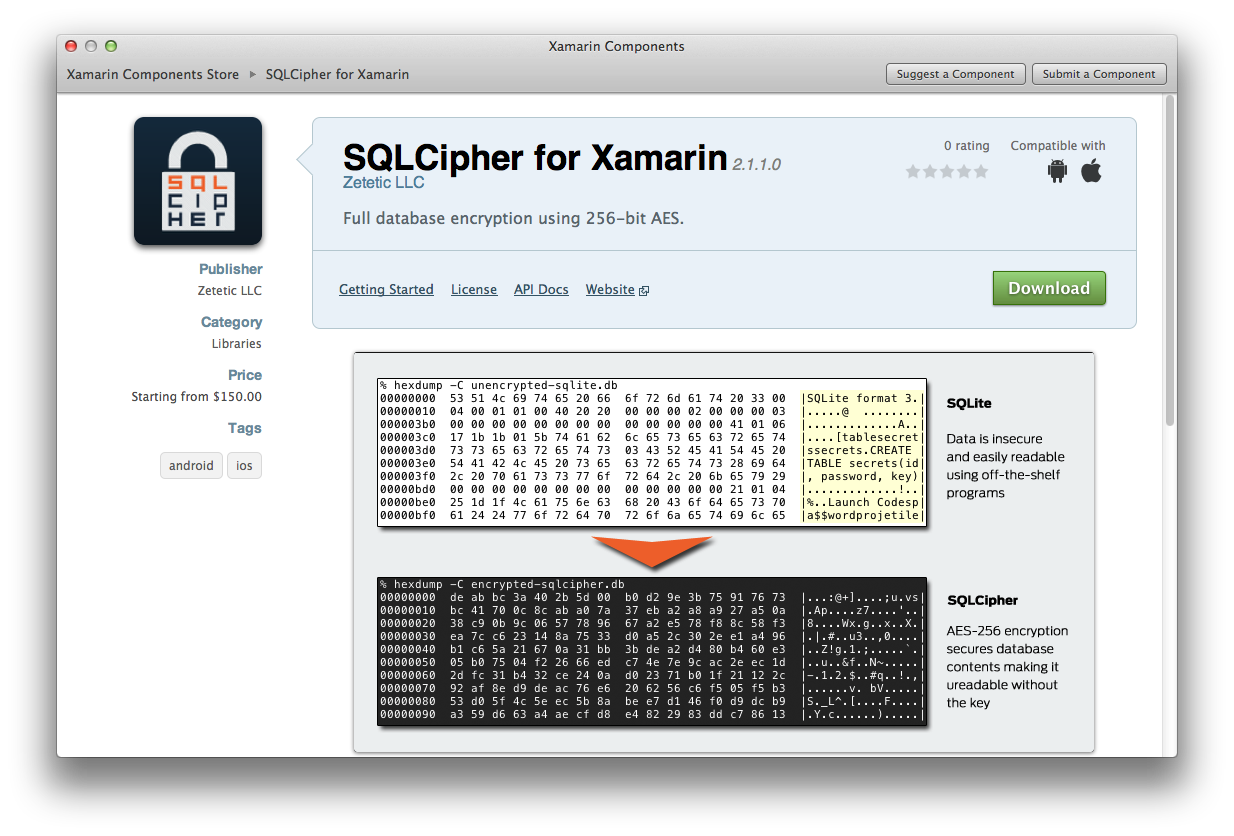The height and width of the screenshot is (836, 1234).
Task: Go back to Xamarin Components Store breadcrumb
Action: pyautogui.click(x=153, y=74)
